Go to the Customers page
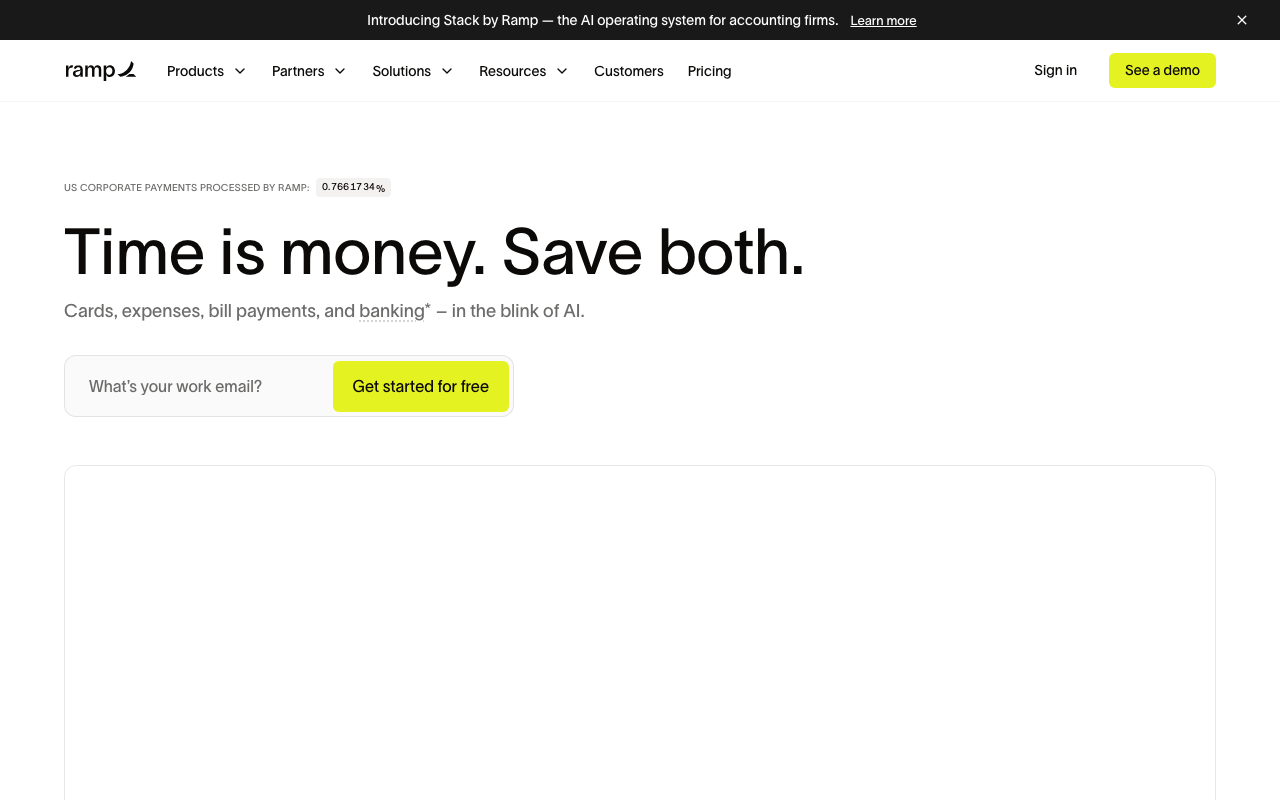Screen dimensions: 1280x800 click(x=629, y=71)
